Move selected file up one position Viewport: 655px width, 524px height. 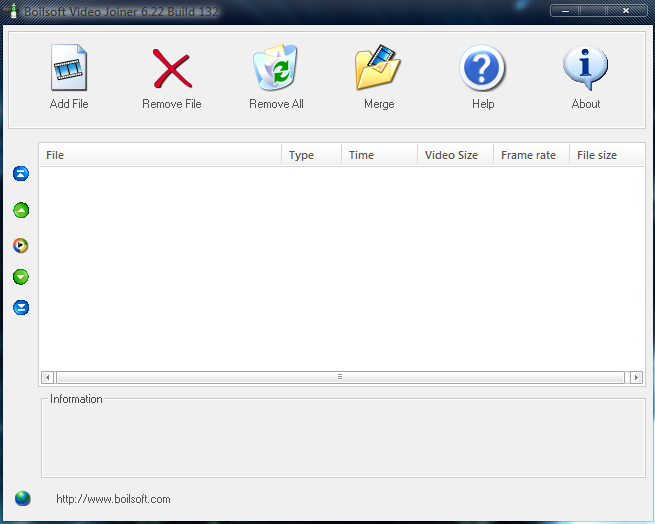pyautogui.click(x=21, y=210)
